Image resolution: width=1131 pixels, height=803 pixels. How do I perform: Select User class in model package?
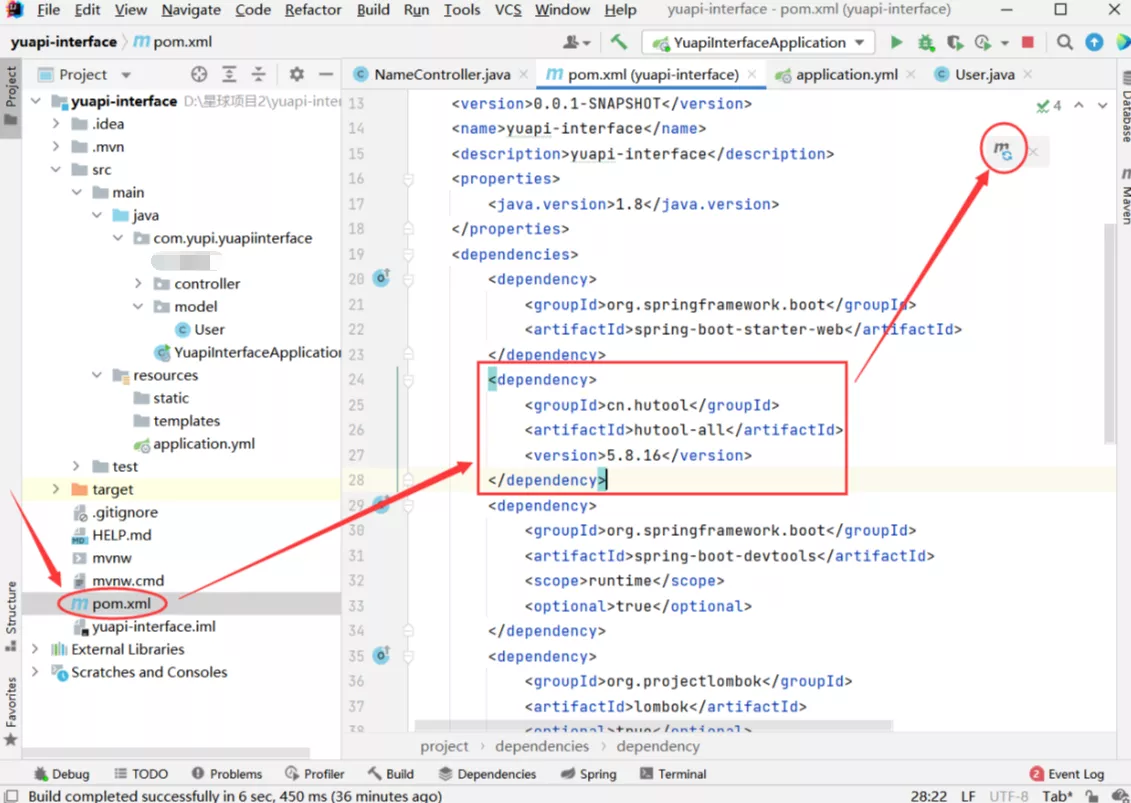(201, 330)
